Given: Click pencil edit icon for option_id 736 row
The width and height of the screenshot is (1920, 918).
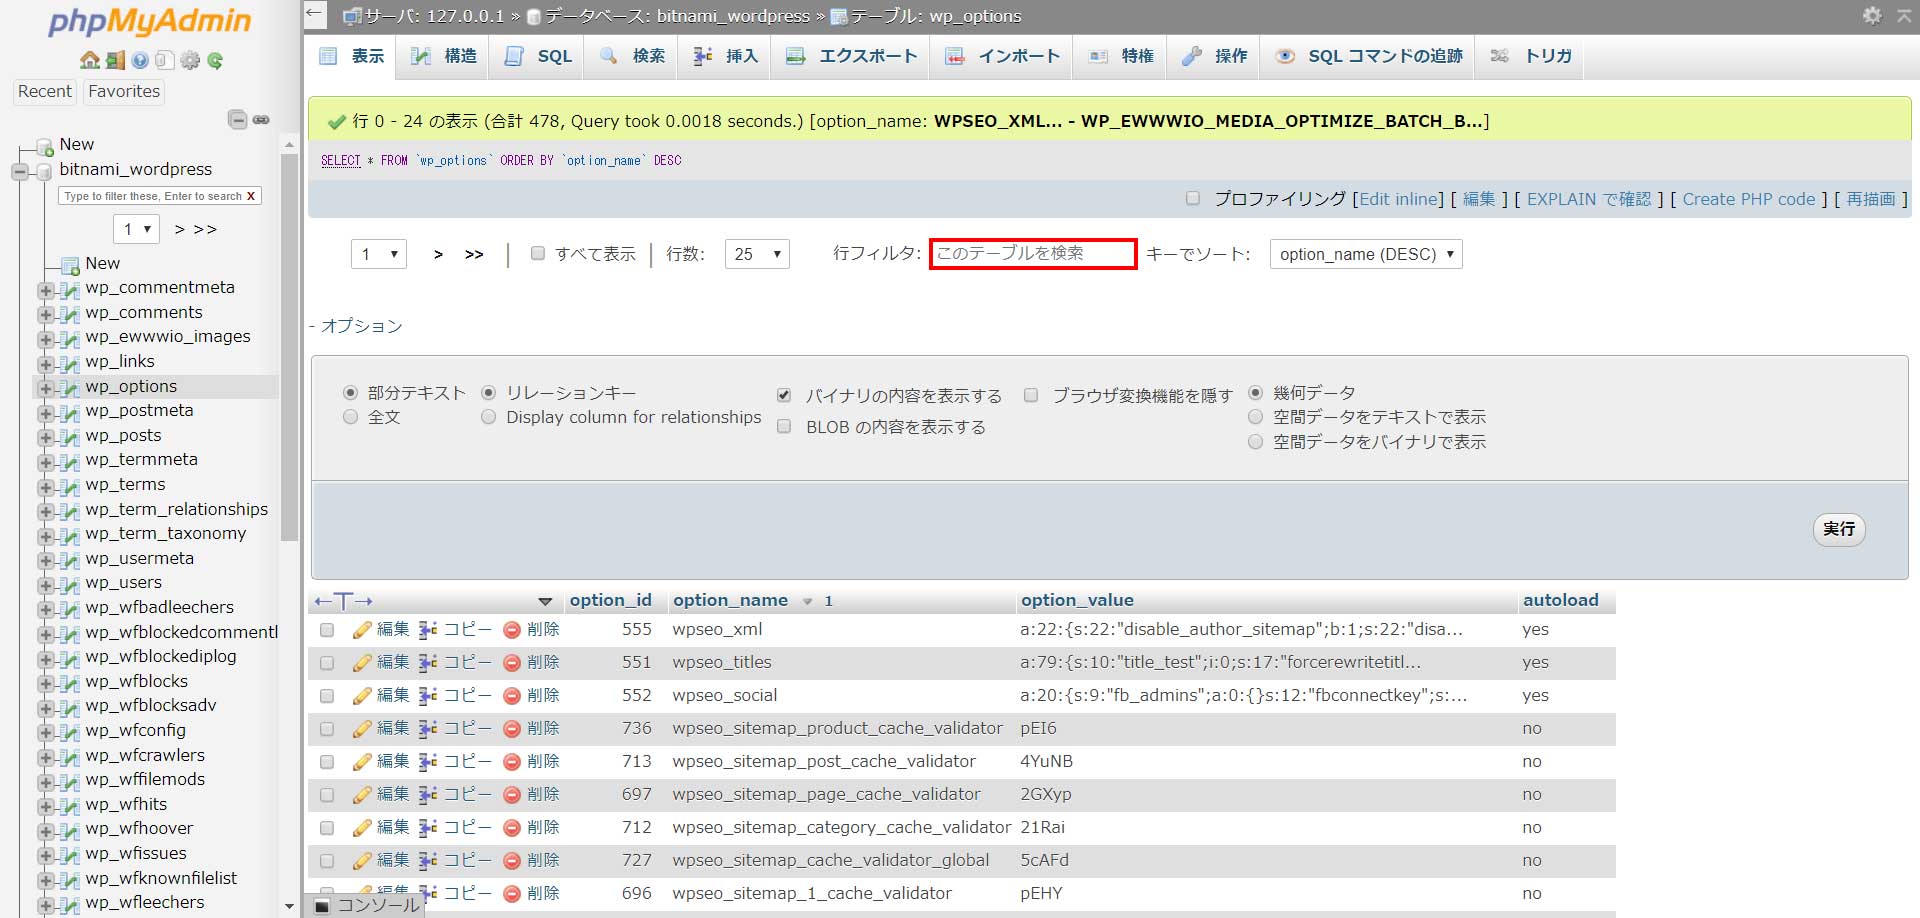Looking at the screenshot, I should click(362, 728).
